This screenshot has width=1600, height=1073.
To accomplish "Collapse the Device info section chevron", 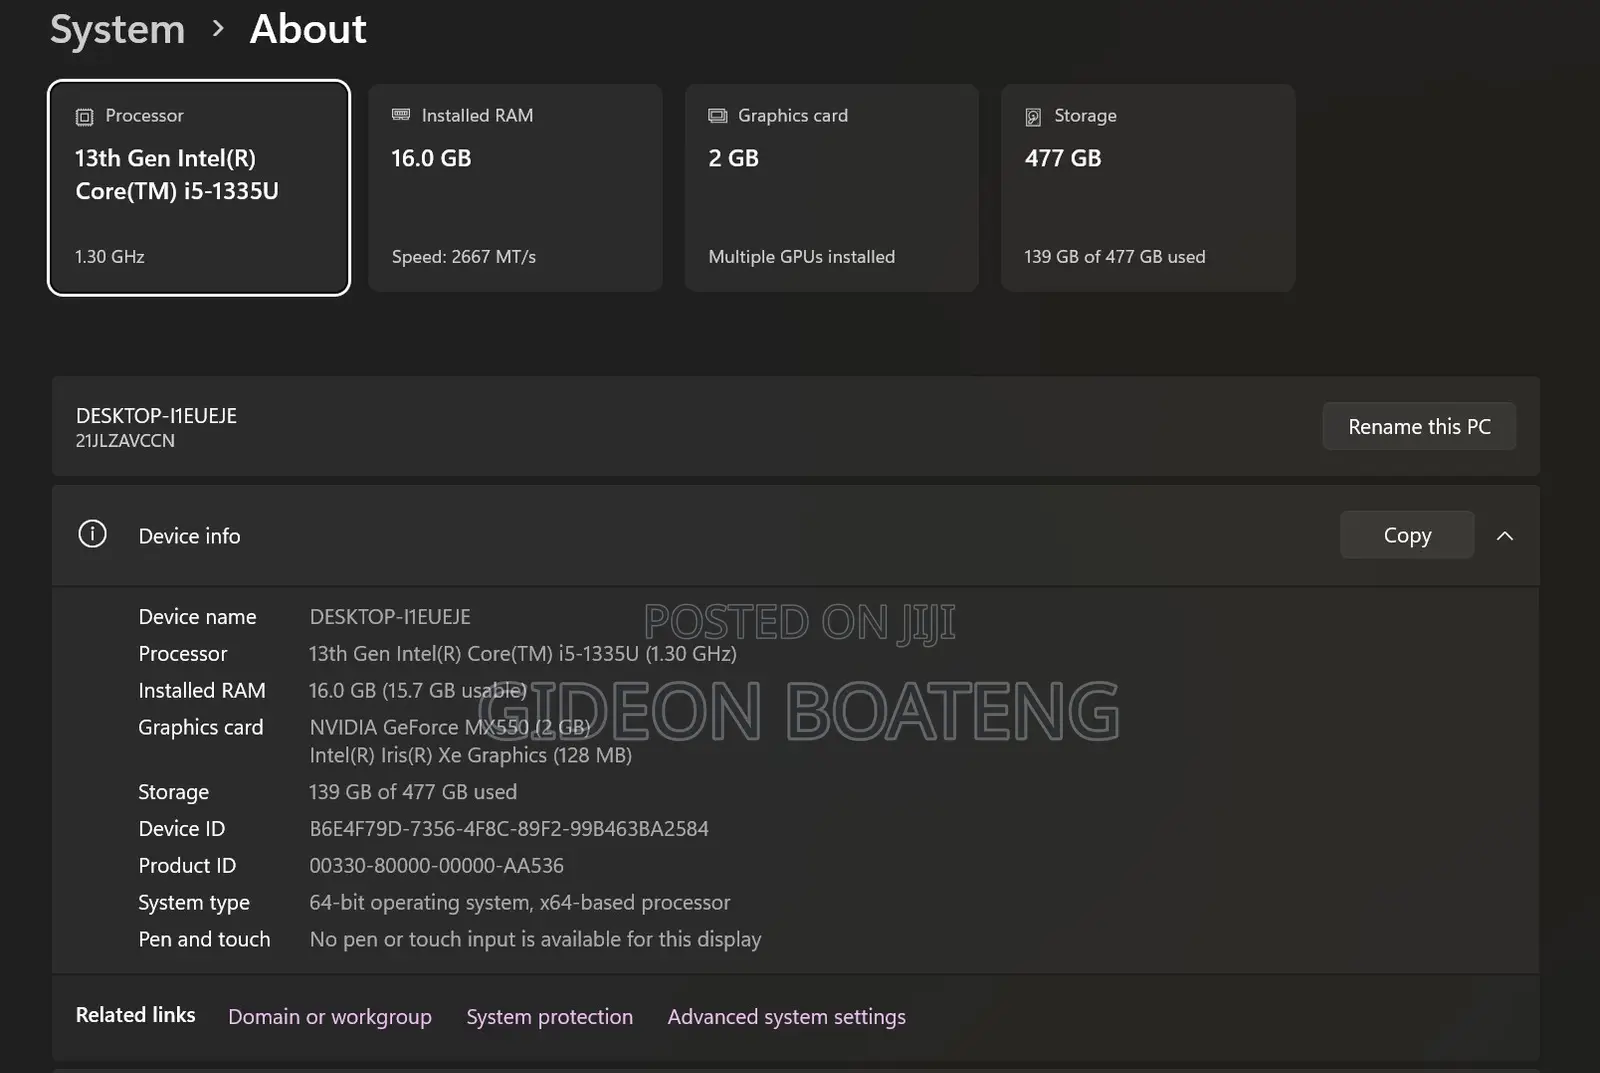I will (1504, 536).
